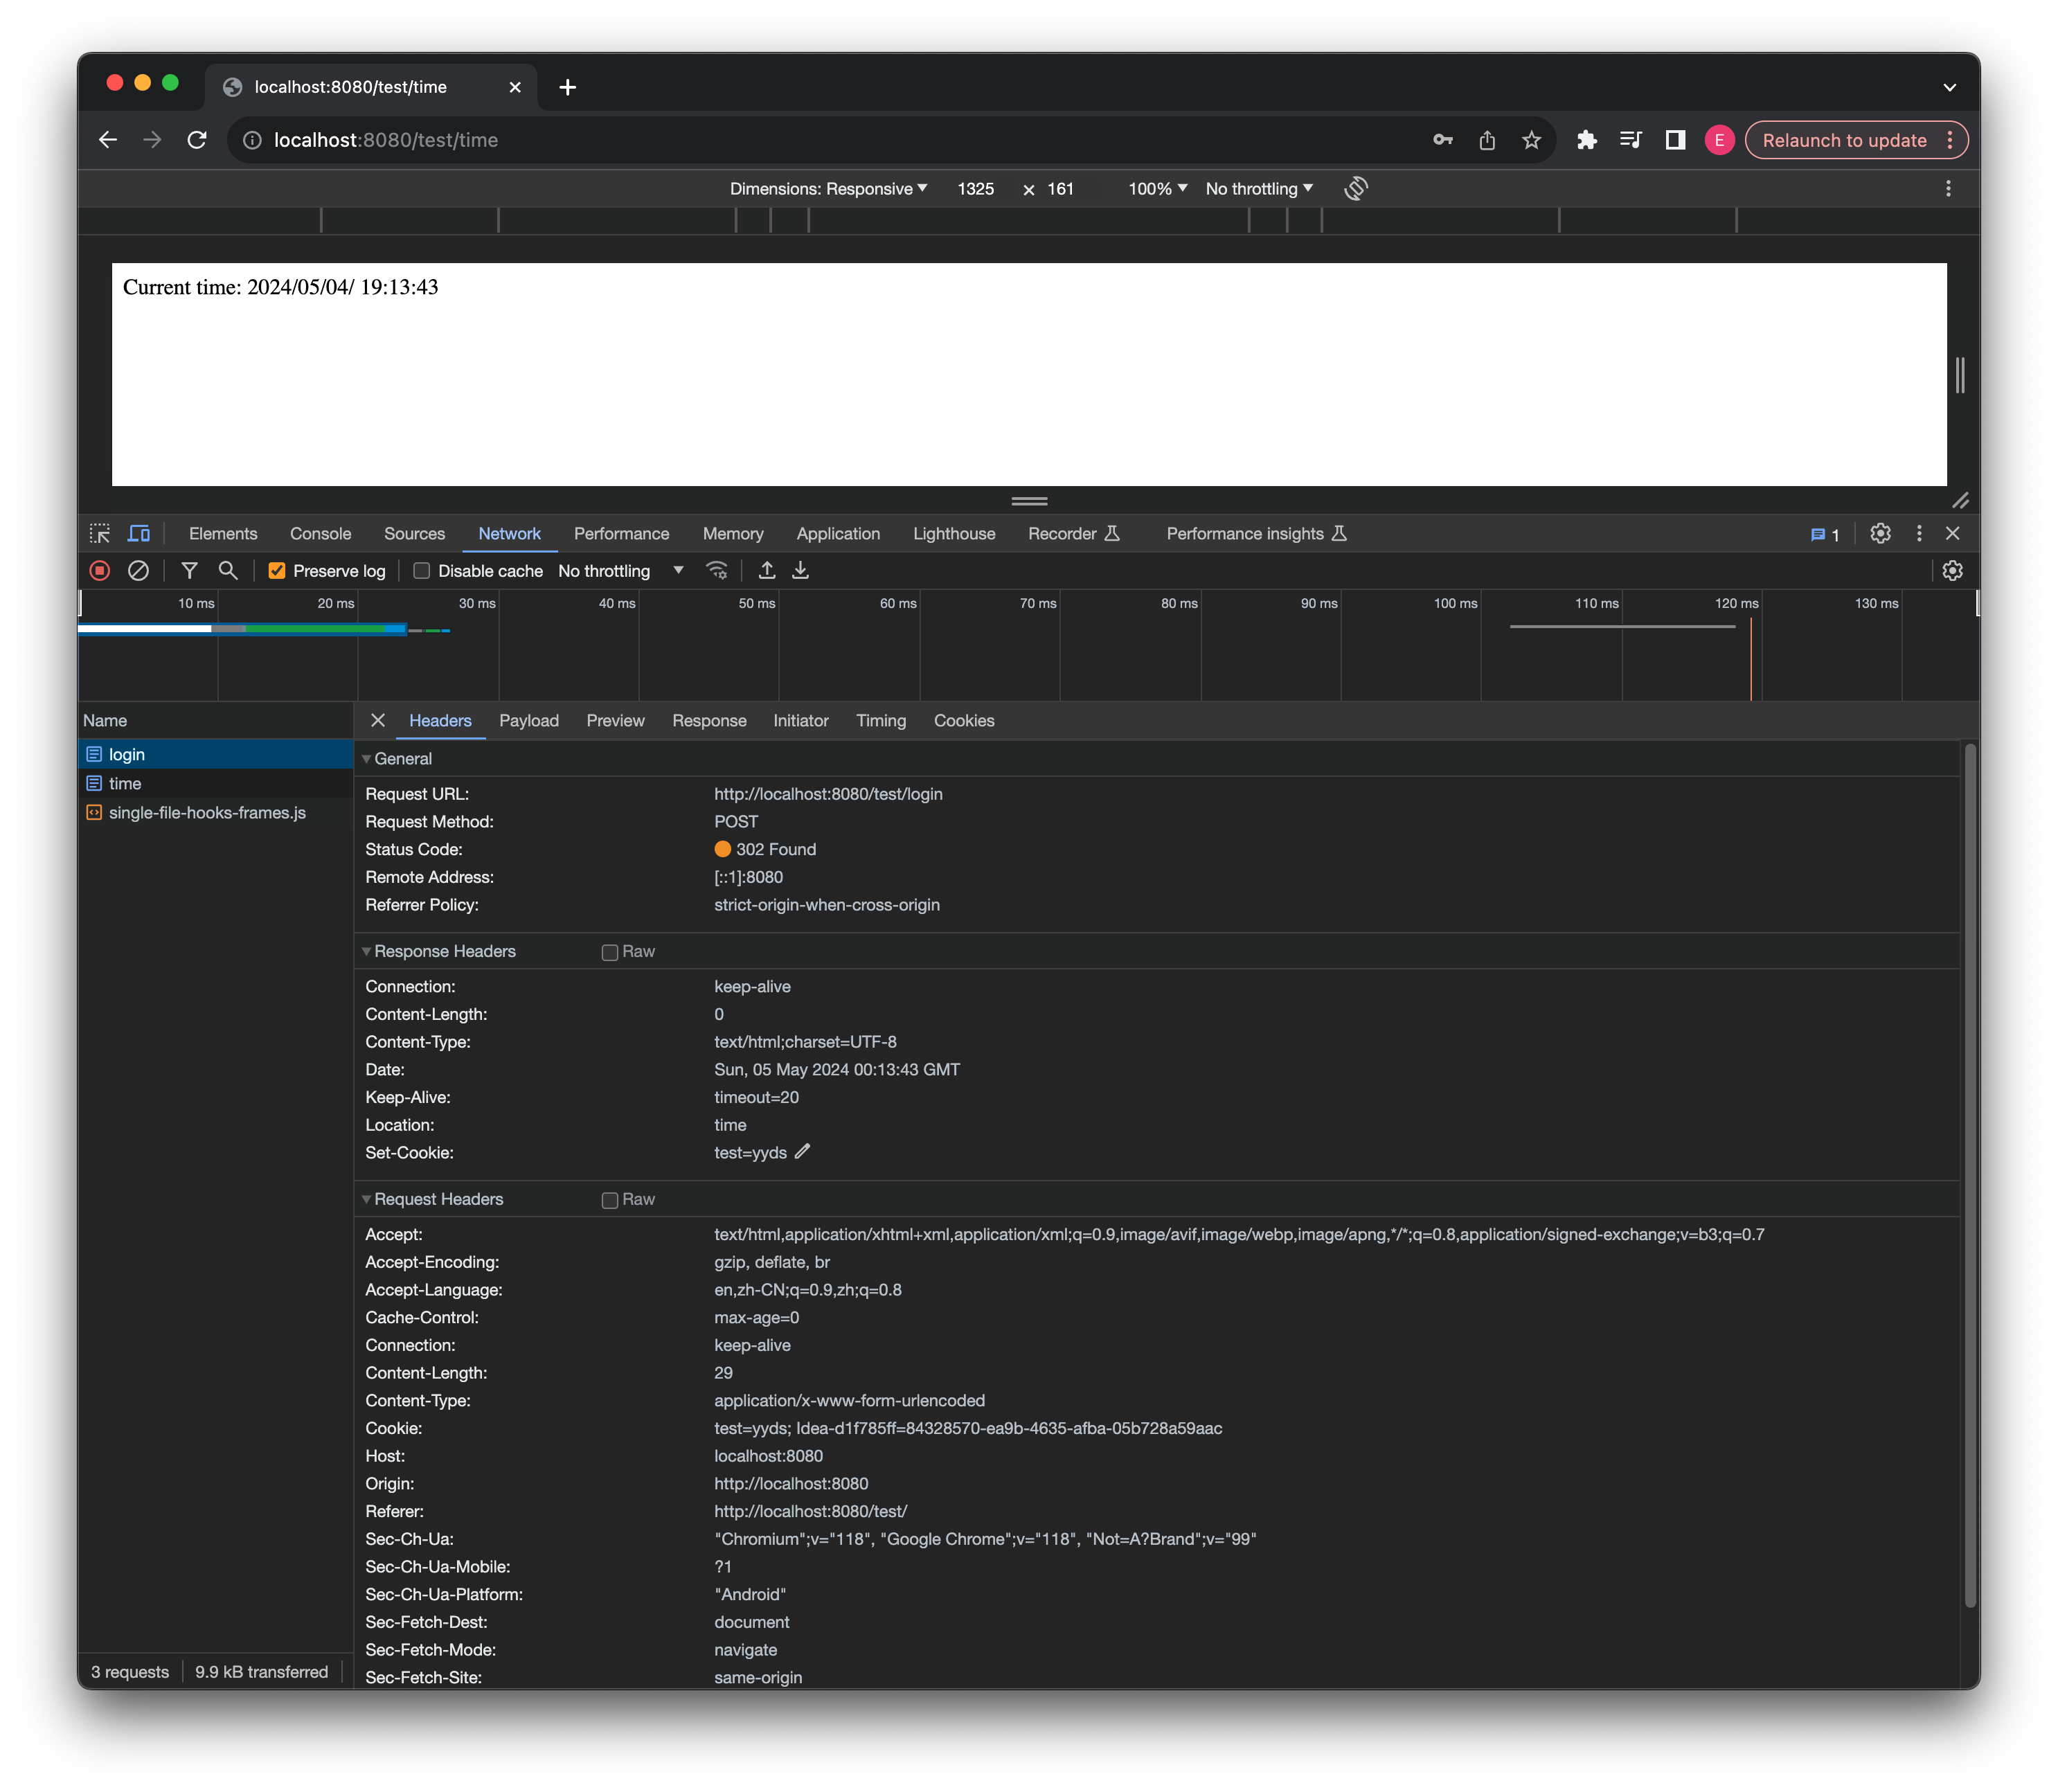Collapse the Request Headers section
This screenshot has height=1792, width=2058.
point(367,1198)
